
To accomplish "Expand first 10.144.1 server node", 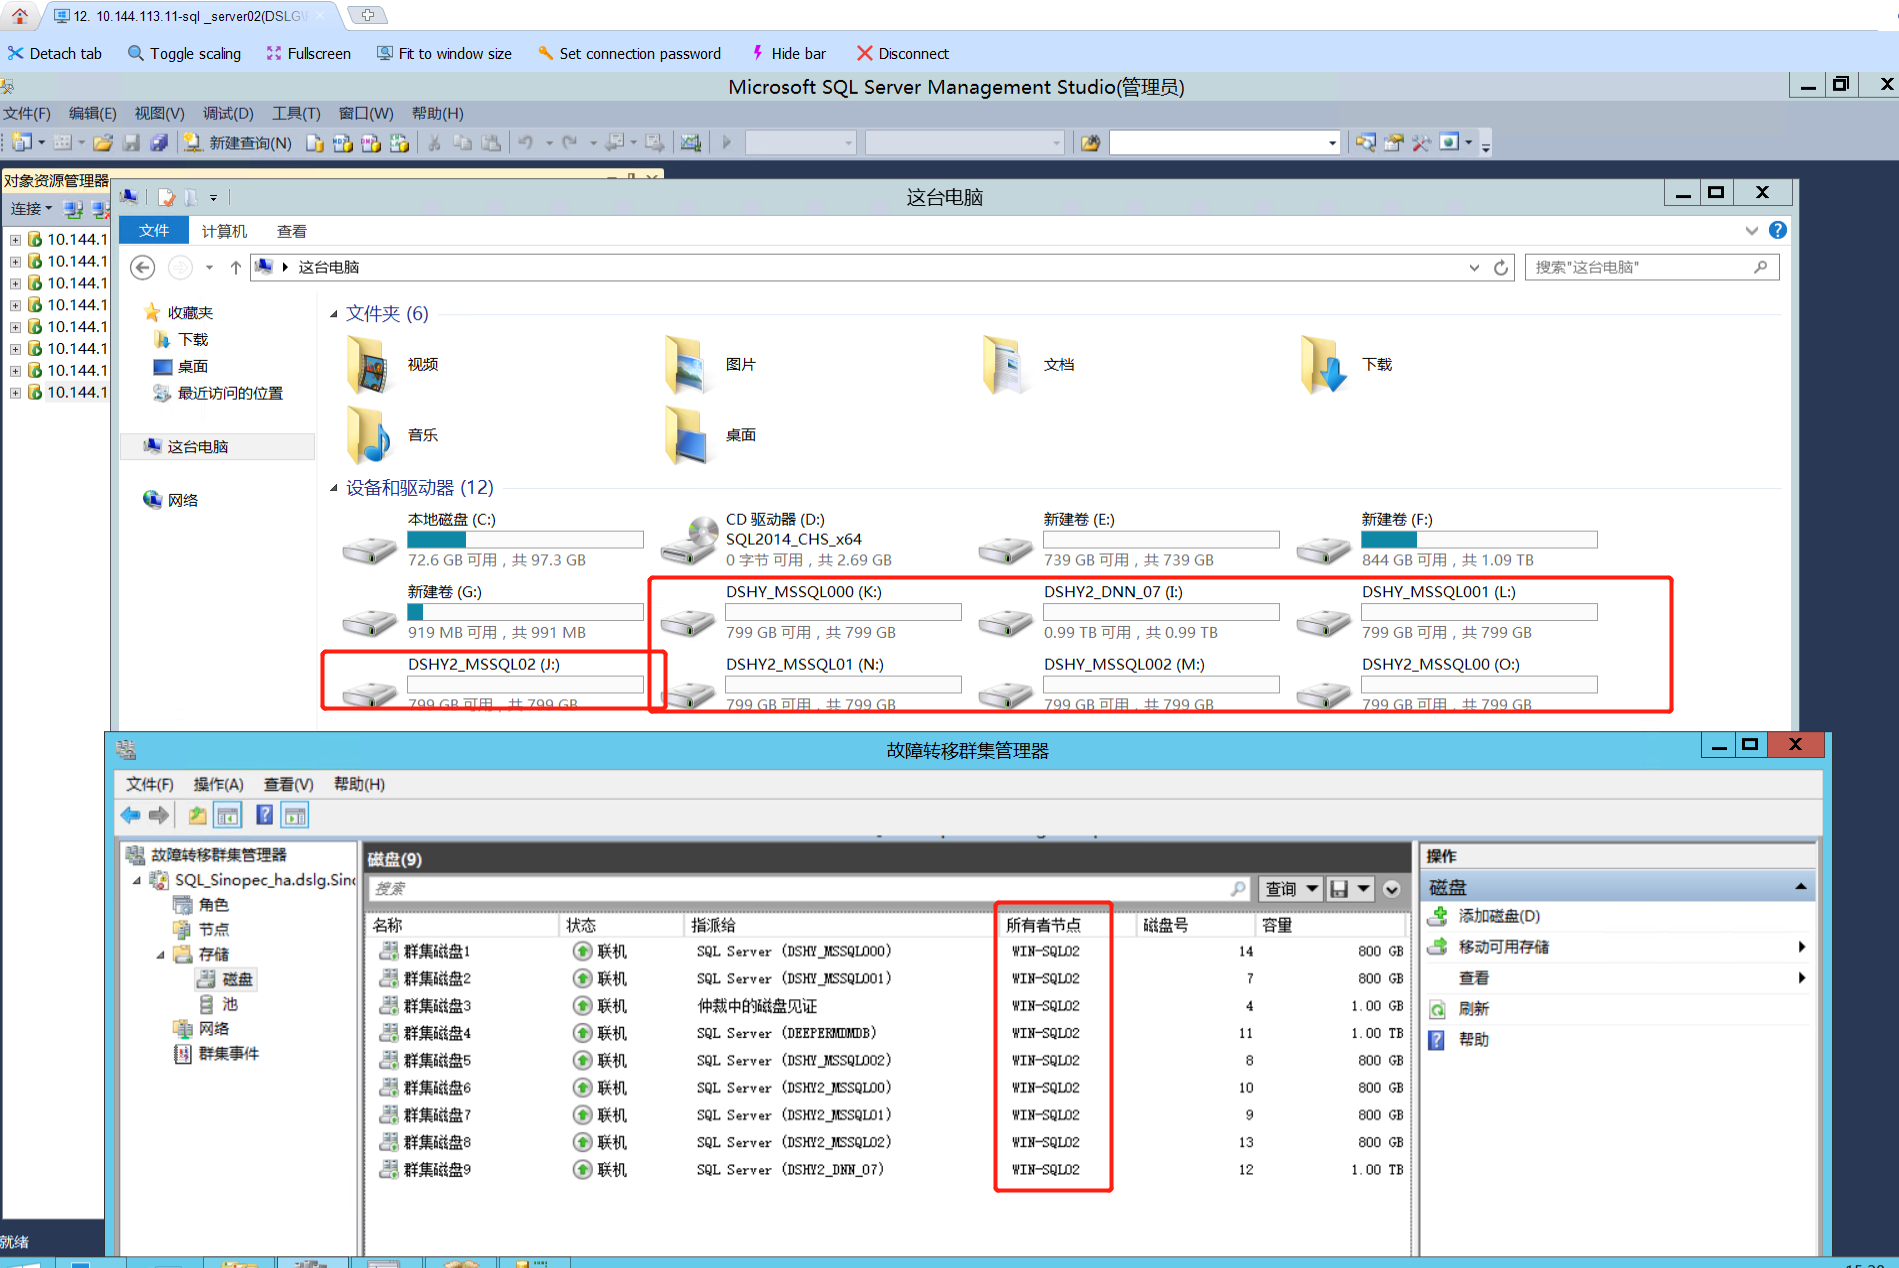I will tap(15, 240).
